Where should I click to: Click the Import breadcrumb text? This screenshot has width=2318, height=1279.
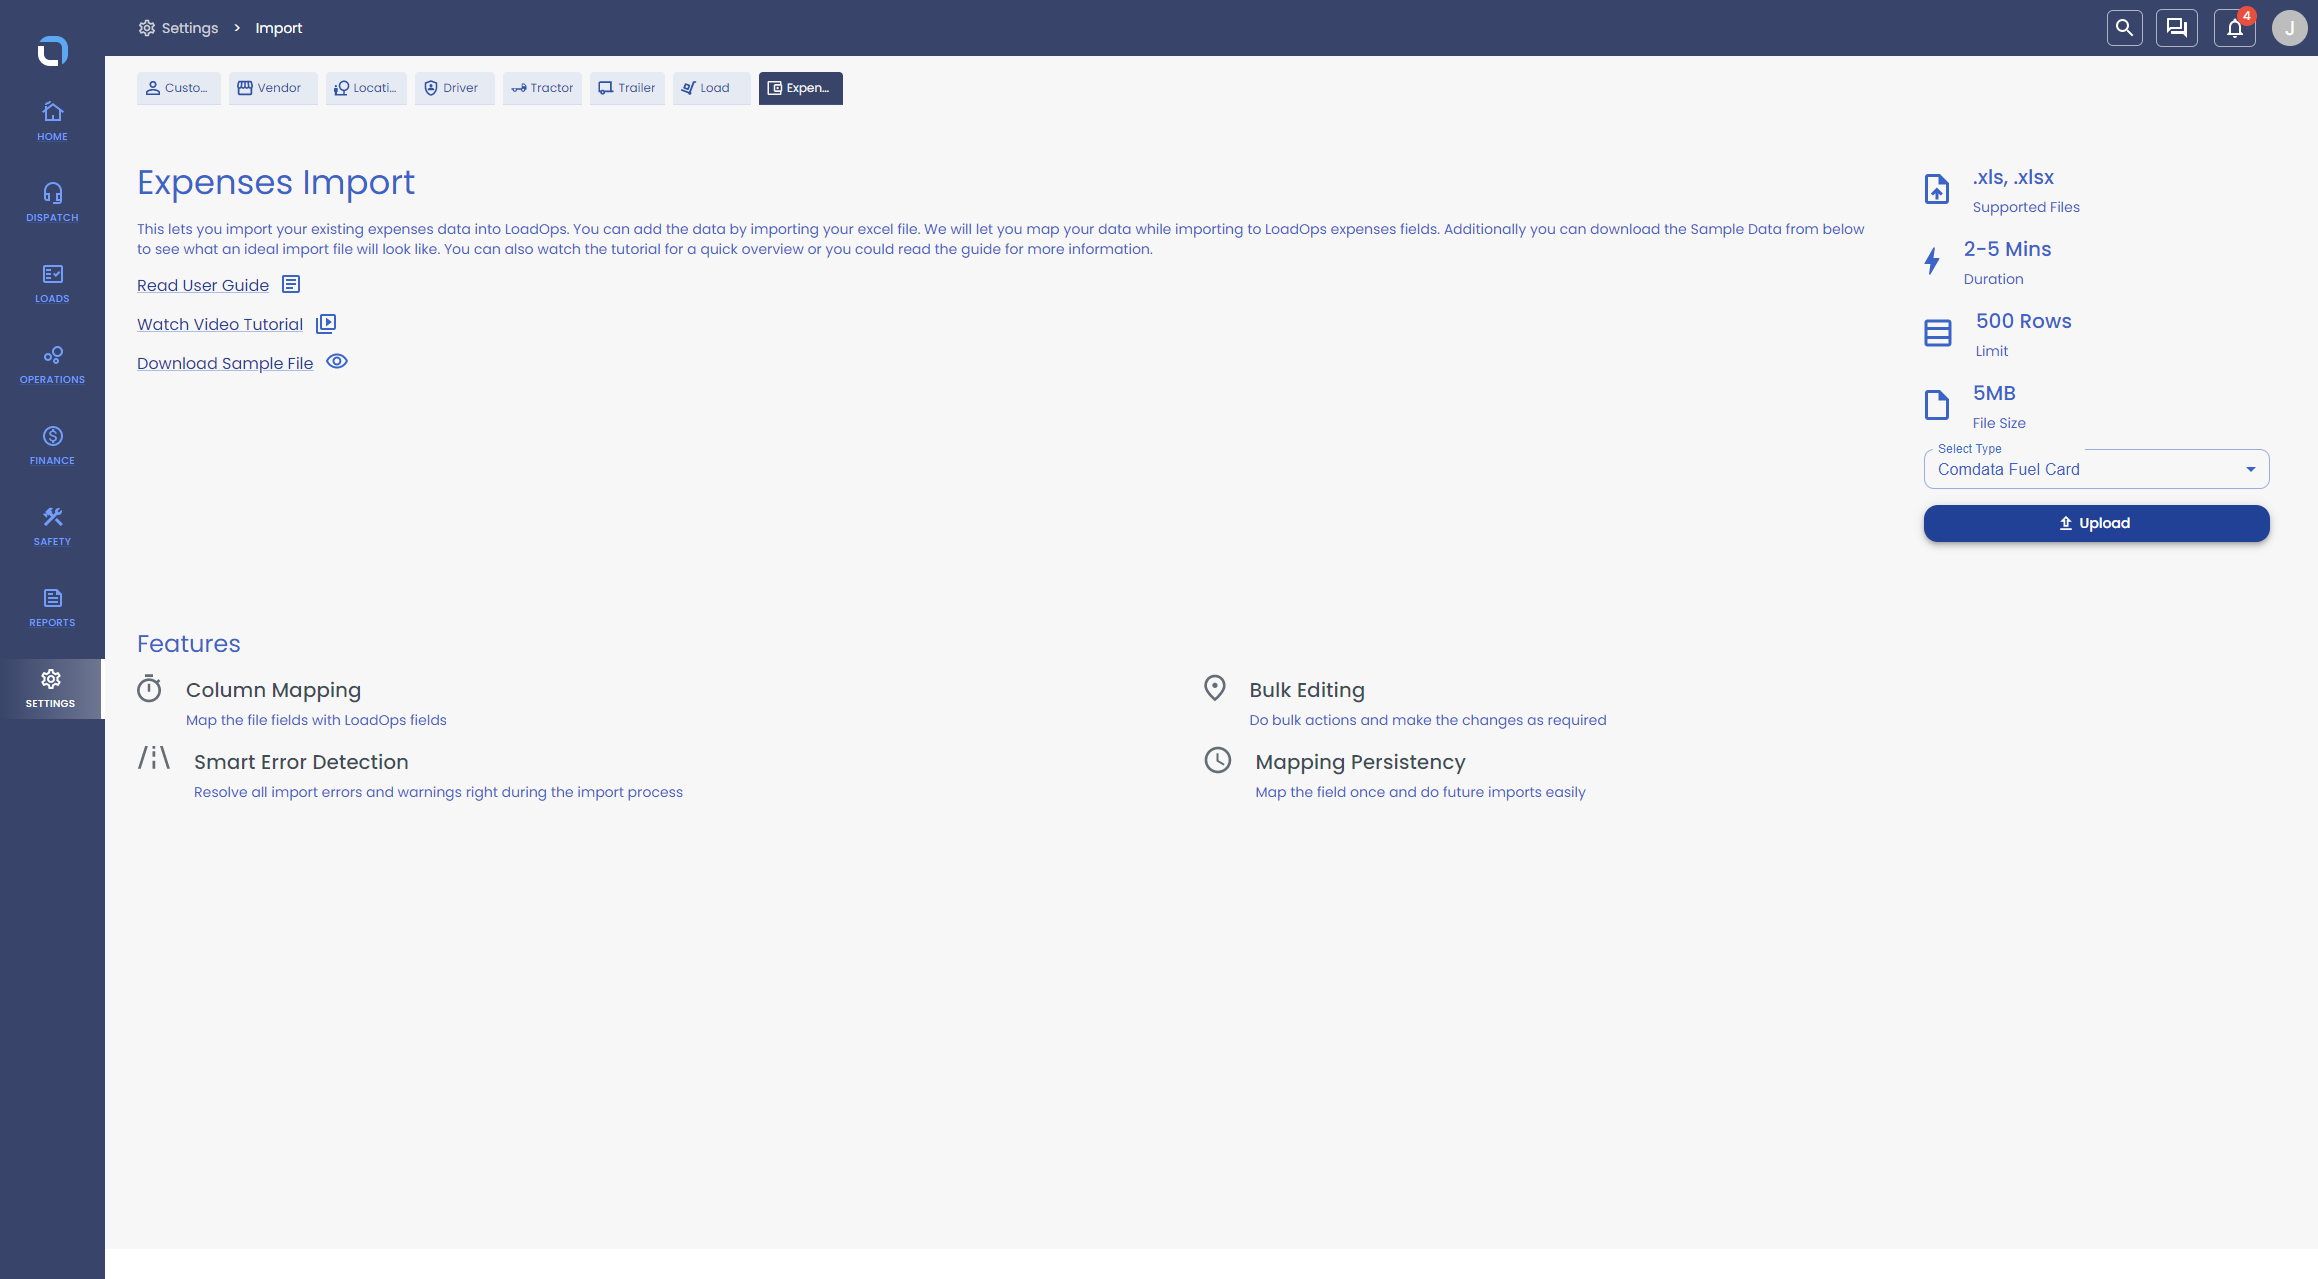coord(278,28)
